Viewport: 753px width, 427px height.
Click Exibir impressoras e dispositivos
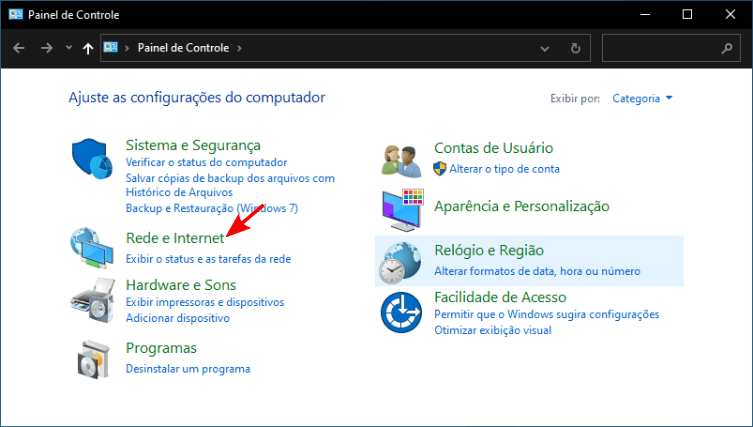205,302
